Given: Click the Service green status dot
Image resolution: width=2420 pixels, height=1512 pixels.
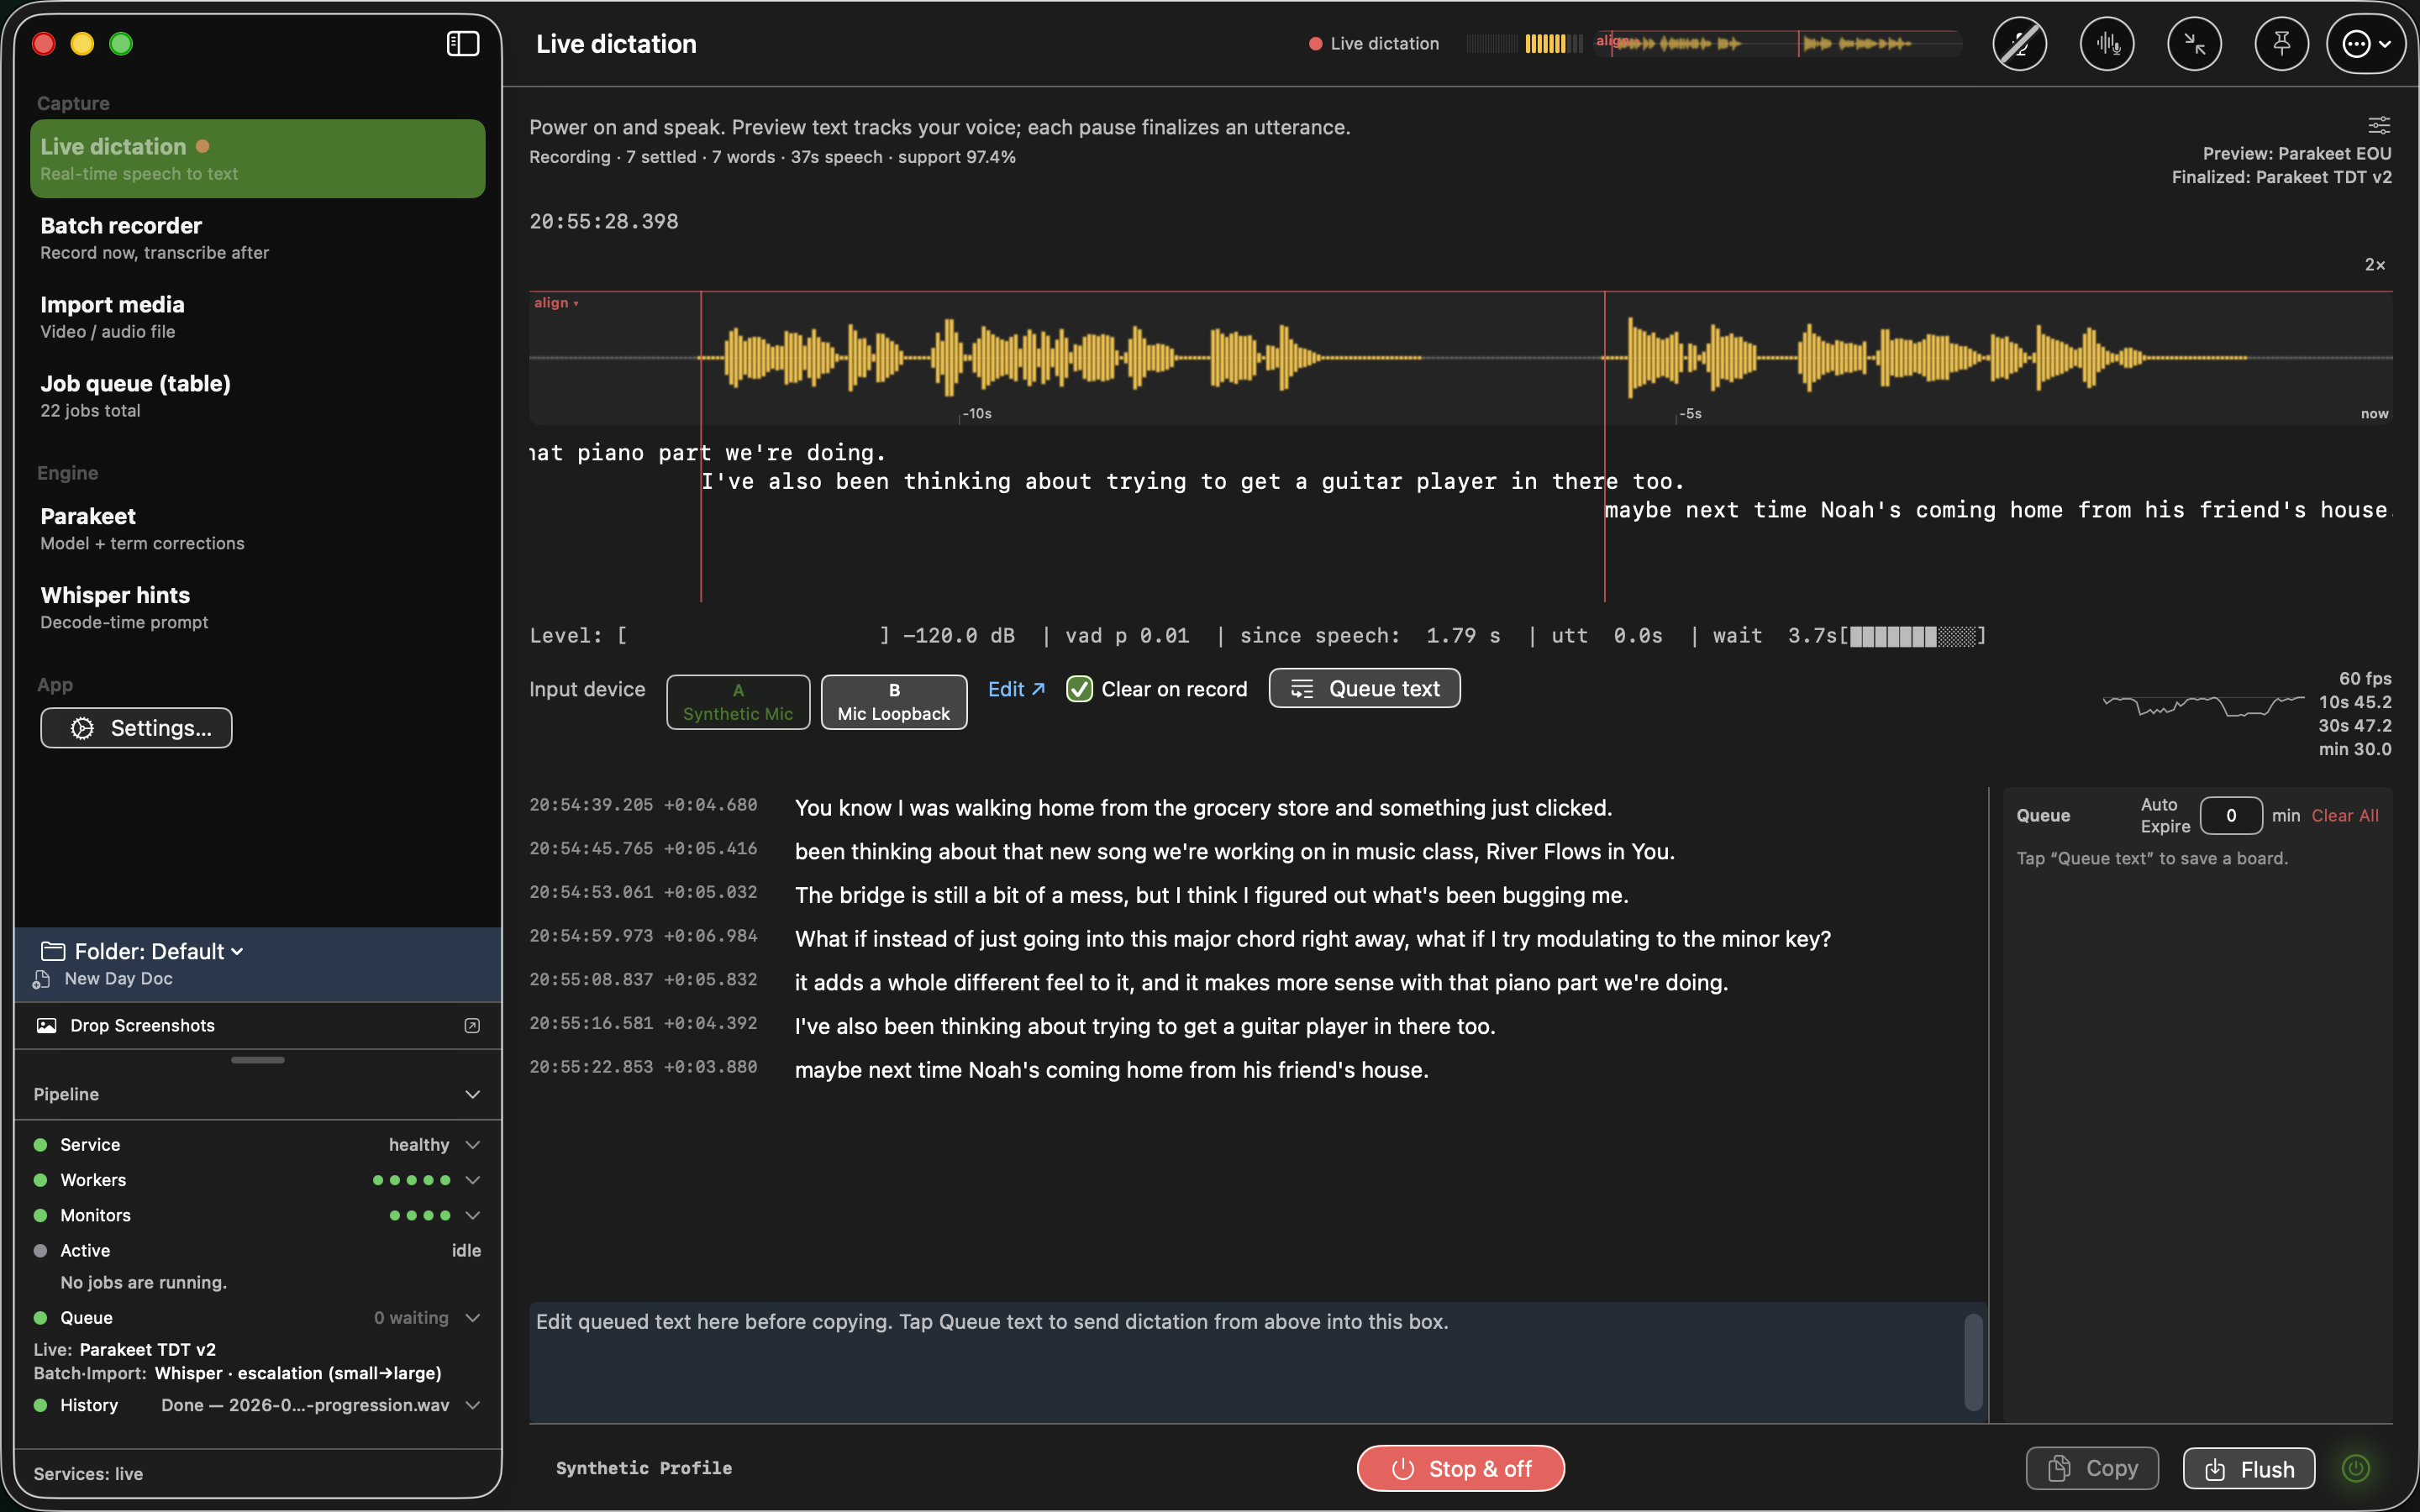Looking at the screenshot, I should (x=41, y=1144).
